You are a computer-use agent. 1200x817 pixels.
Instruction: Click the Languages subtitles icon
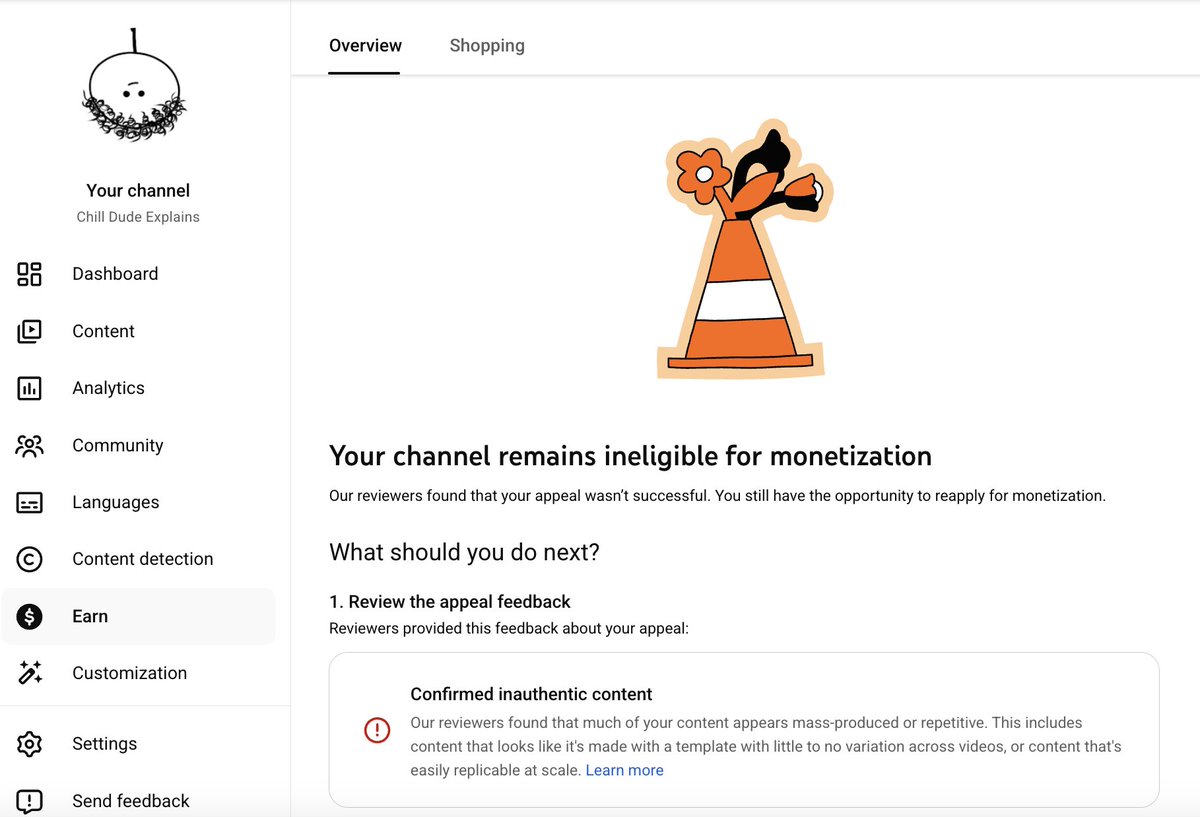click(x=29, y=503)
